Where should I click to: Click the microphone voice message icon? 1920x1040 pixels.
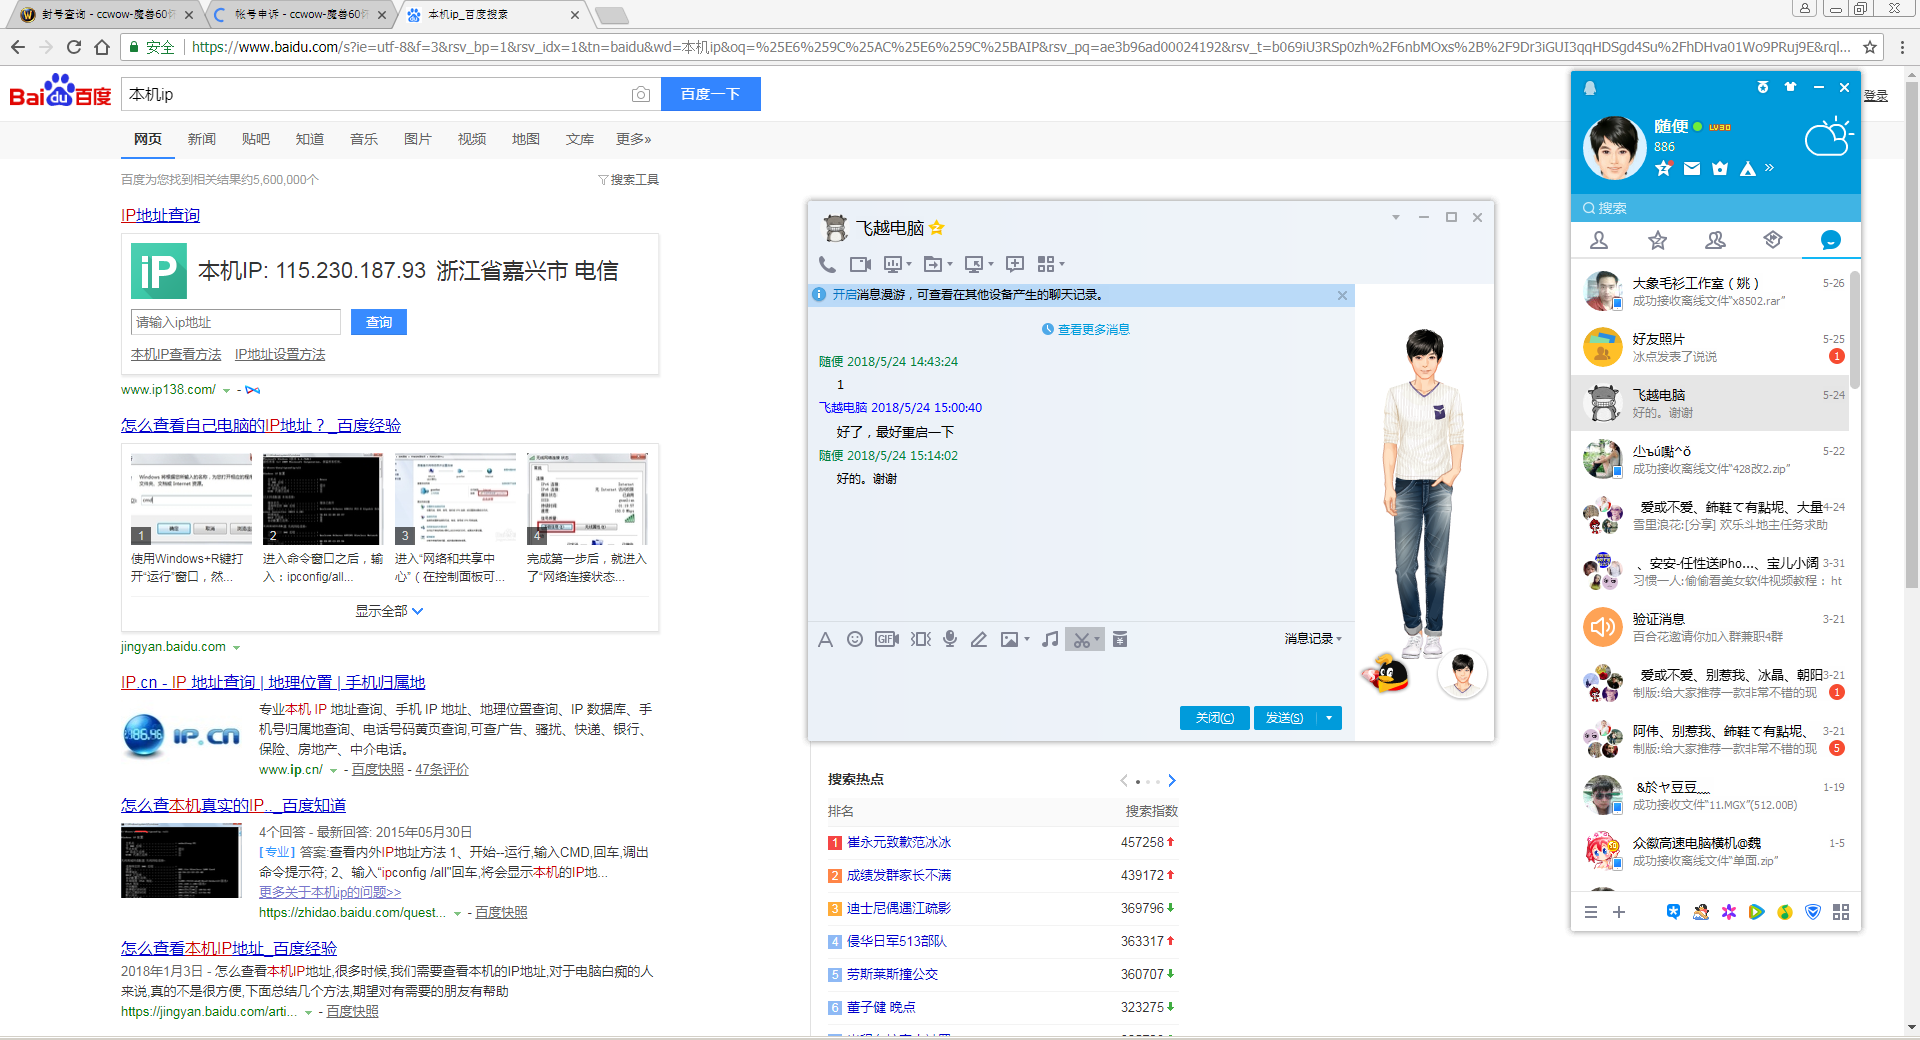point(949,639)
